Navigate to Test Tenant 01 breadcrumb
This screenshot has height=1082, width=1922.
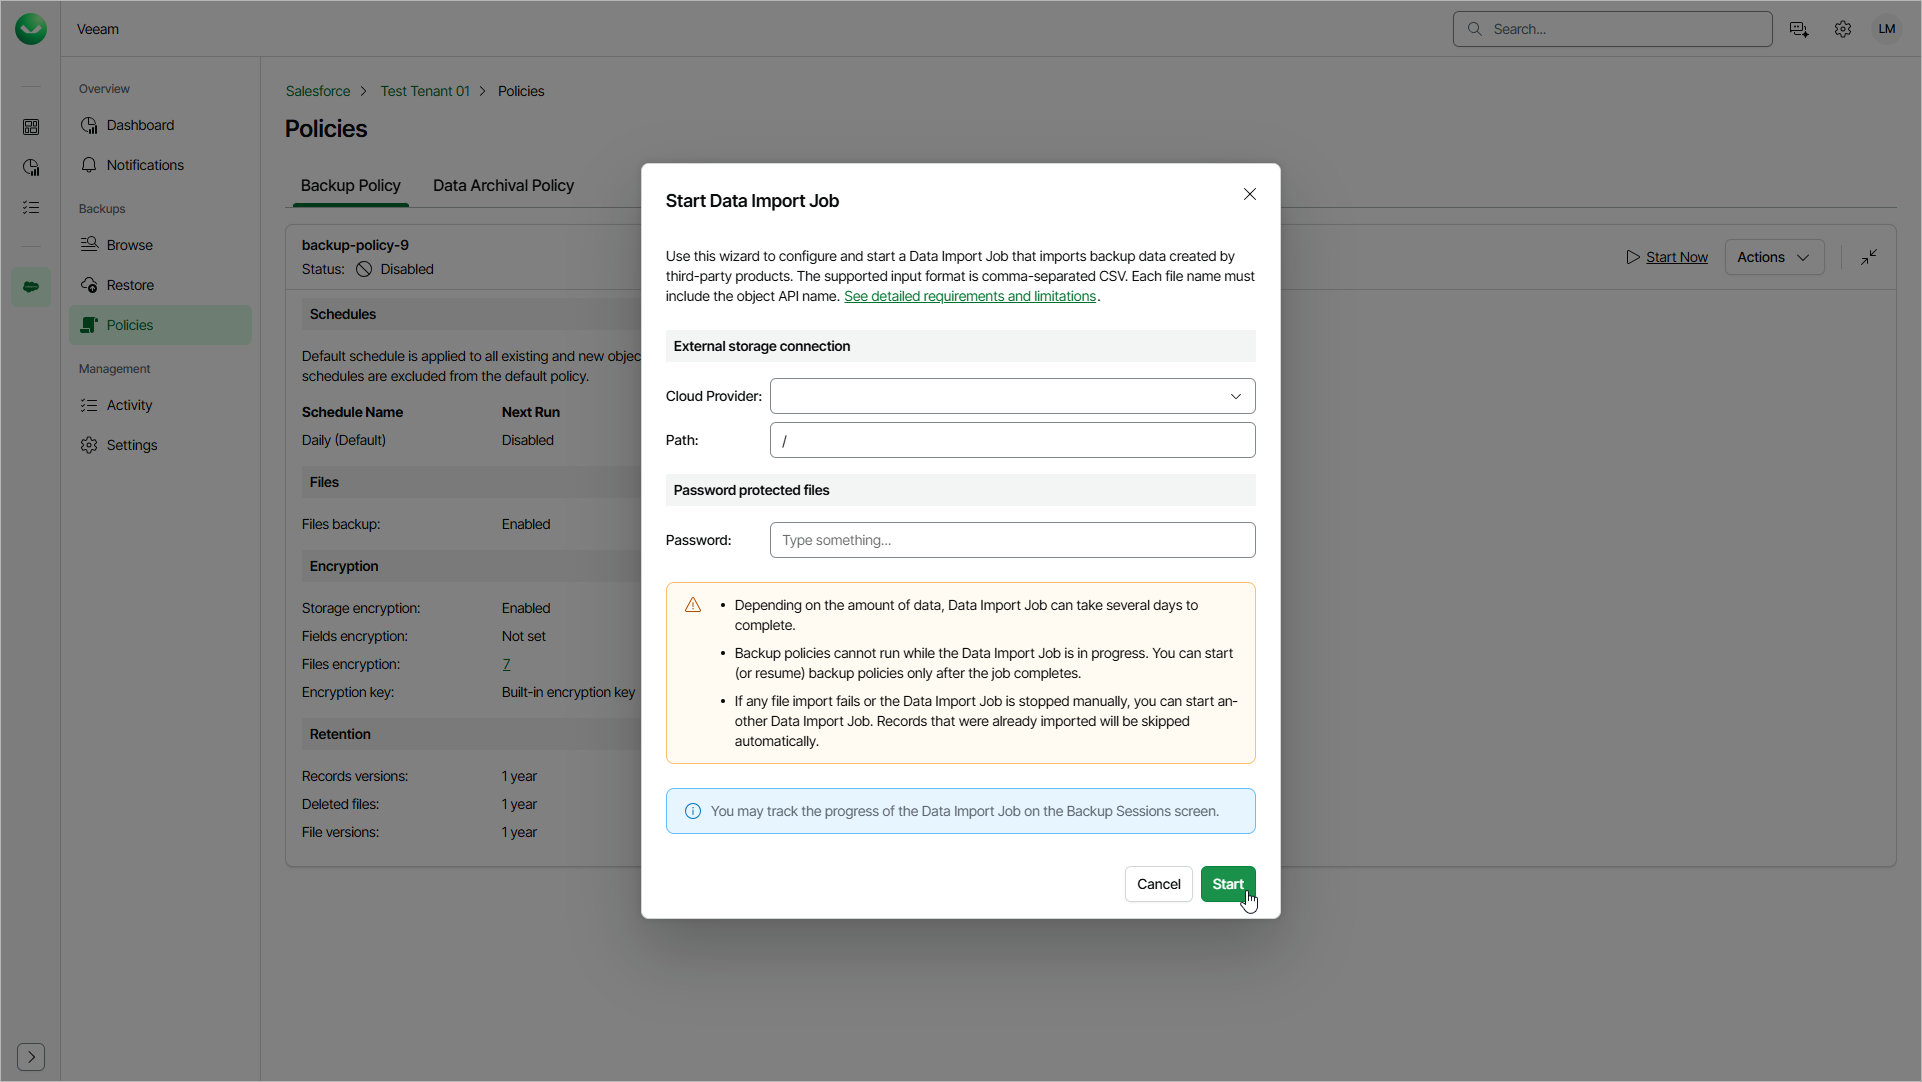(425, 91)
